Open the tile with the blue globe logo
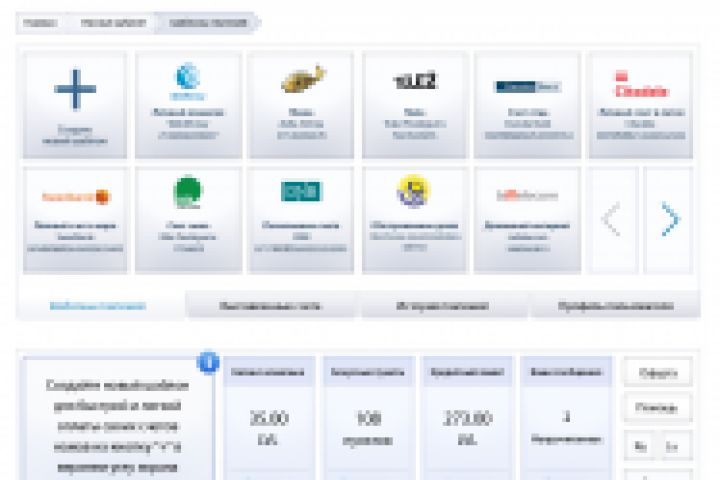Image resolution: width=720 pixels, height=480 pixels. pos(188,105)
